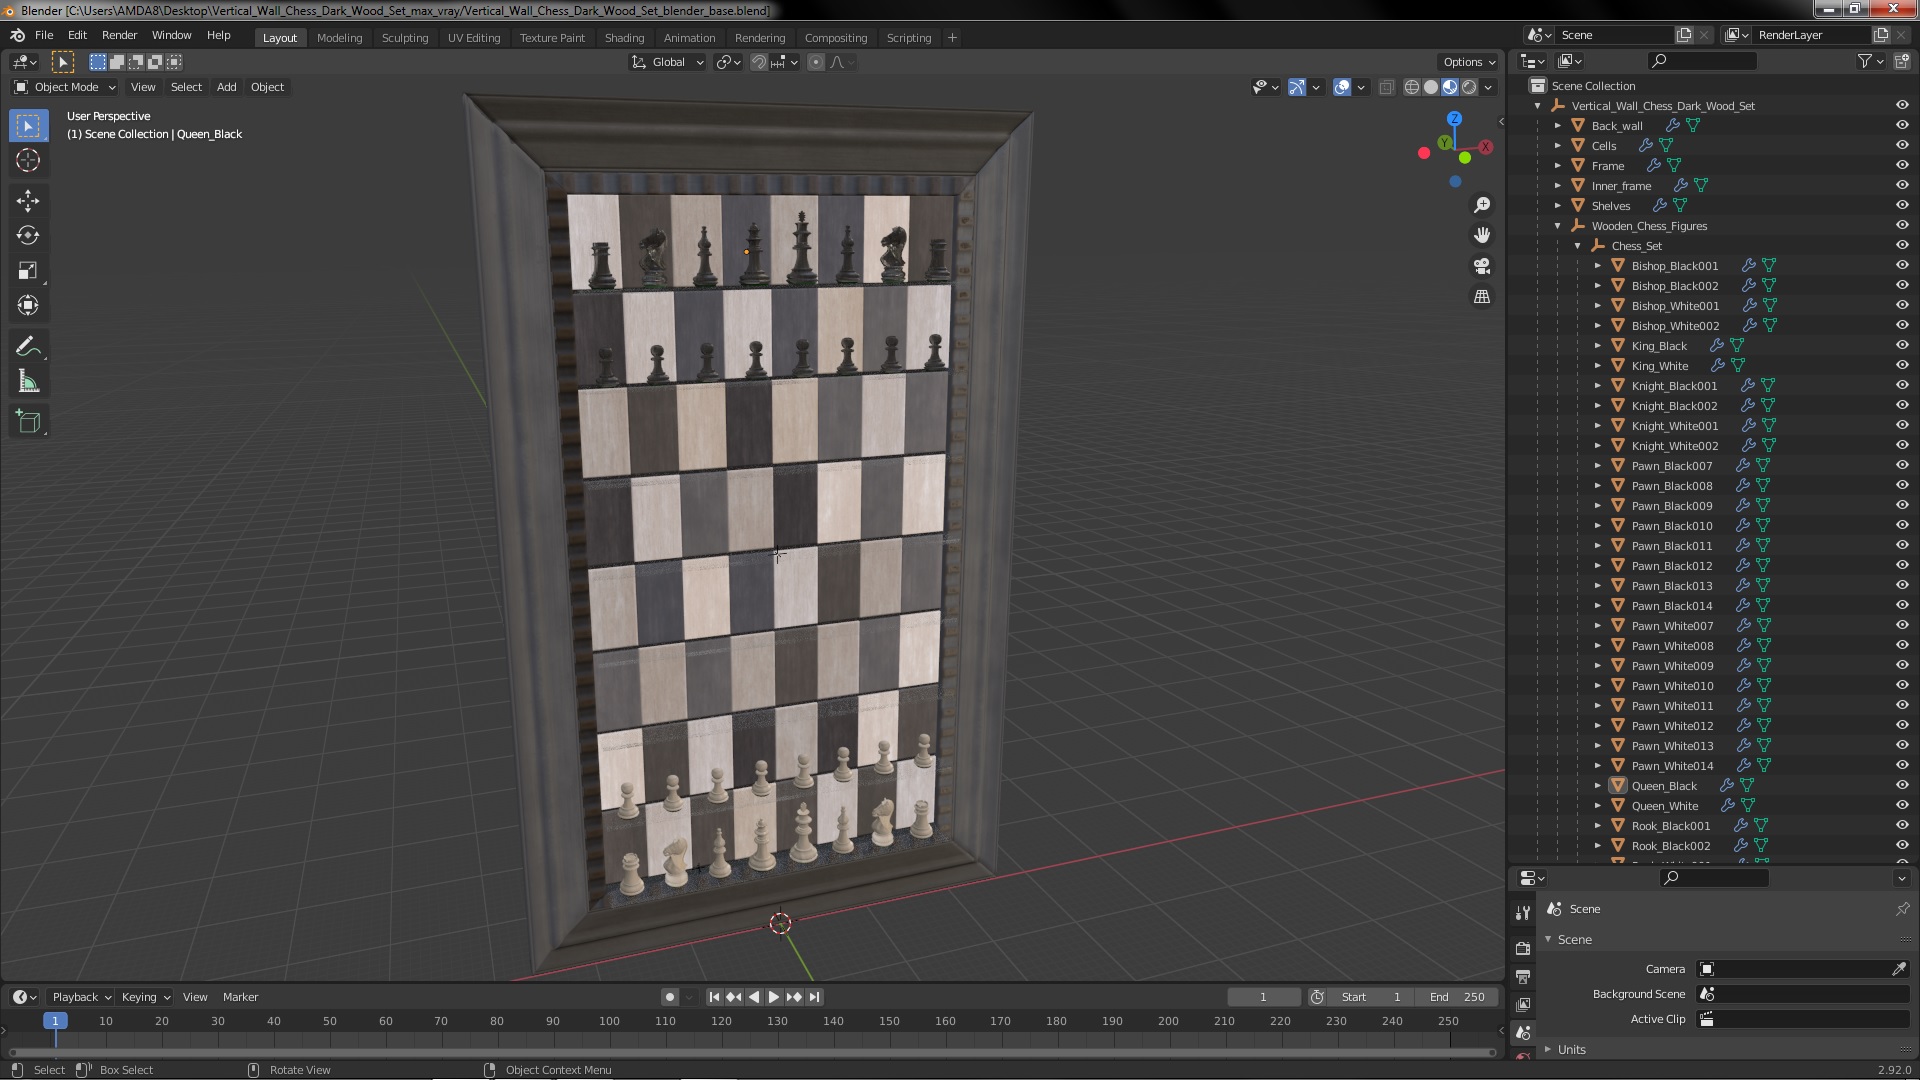Click the Add Cube tool

click(28, 422)
